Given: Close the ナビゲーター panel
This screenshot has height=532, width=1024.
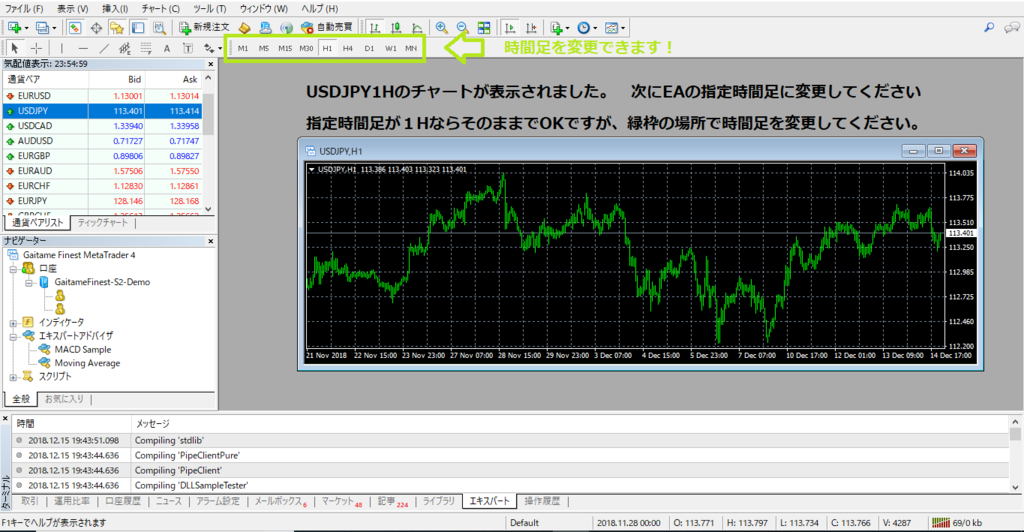Looking at the screenshot, I should (210, 241).
